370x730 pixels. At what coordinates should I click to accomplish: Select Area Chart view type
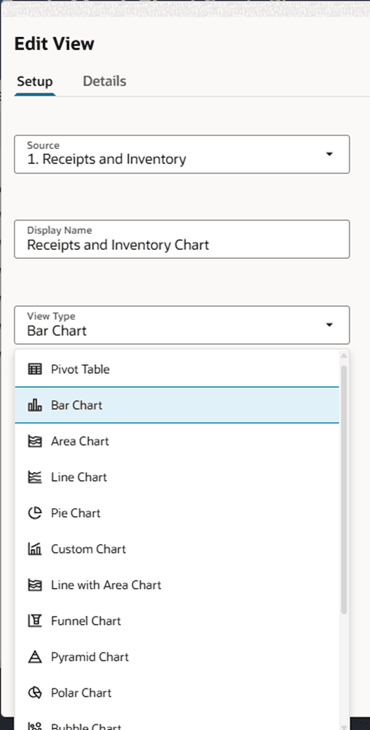[x=177, y=441]
